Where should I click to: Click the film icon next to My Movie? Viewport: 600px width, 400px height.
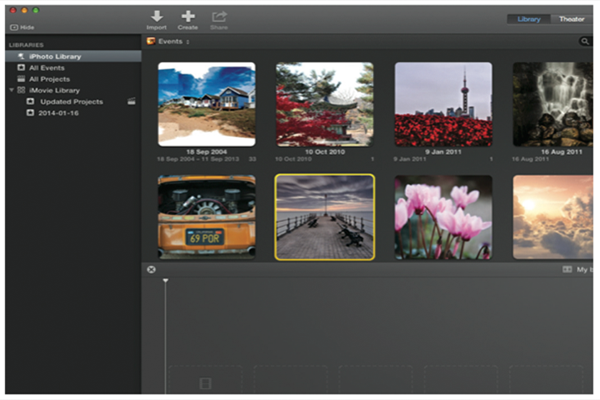[567, 269]
